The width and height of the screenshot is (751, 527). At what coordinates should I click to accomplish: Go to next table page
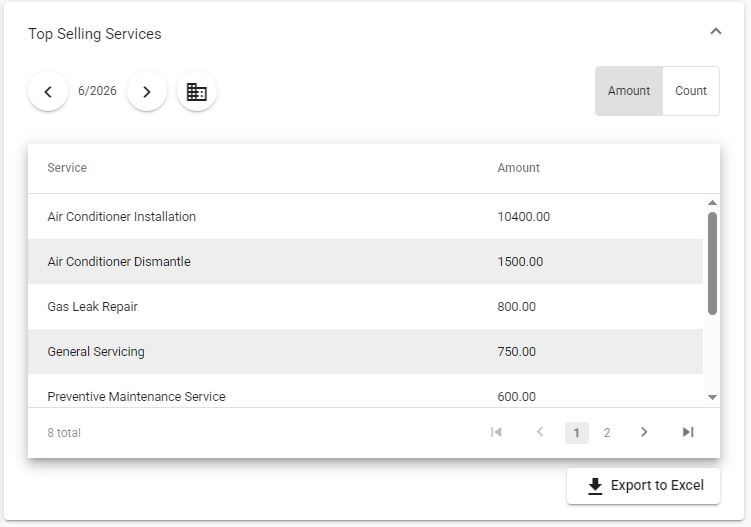pyautogui.click(x=644, y=432)
